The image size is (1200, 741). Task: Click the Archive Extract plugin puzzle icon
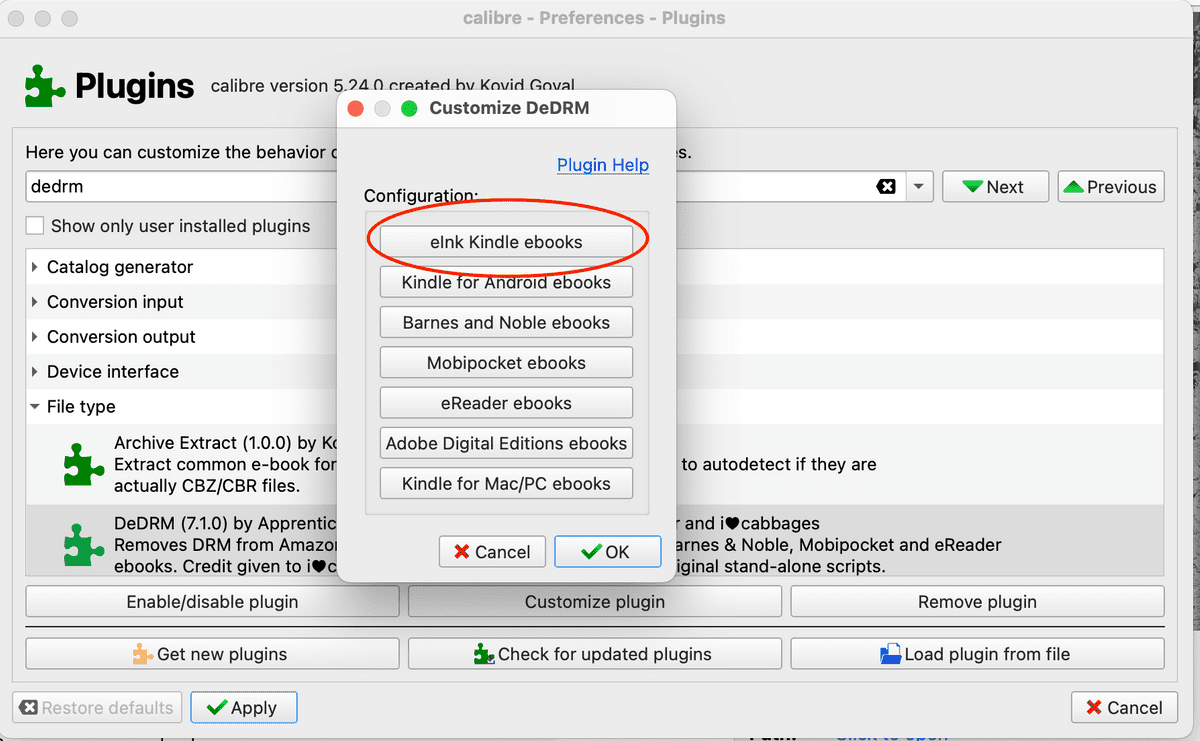(x=84, y=464)
